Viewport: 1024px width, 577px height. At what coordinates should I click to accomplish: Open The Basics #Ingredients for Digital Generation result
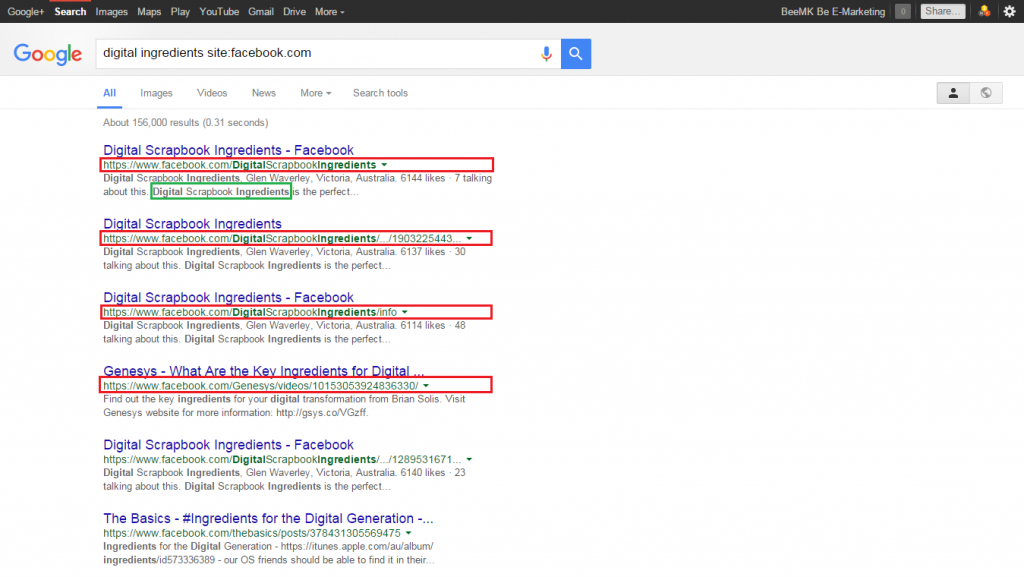pos(268,519)
